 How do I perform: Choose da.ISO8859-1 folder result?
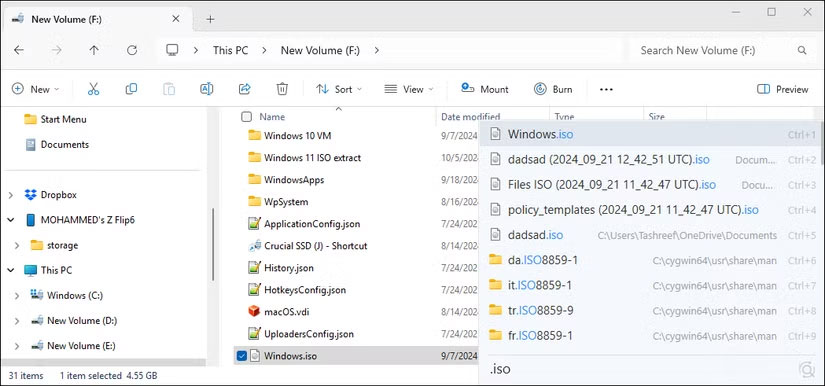[x=650, y=260]
